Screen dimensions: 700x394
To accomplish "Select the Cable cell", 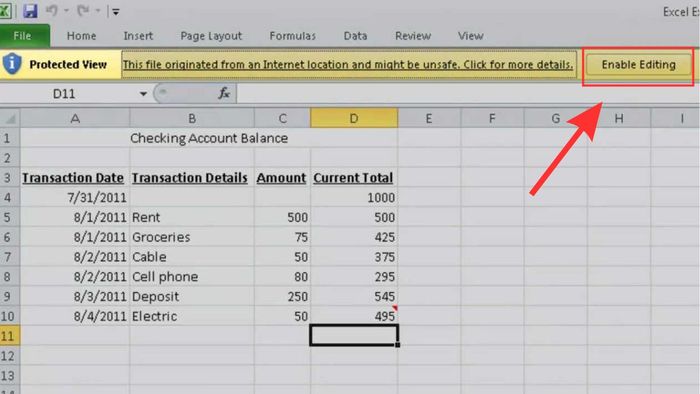I will [x=192, y=257].
